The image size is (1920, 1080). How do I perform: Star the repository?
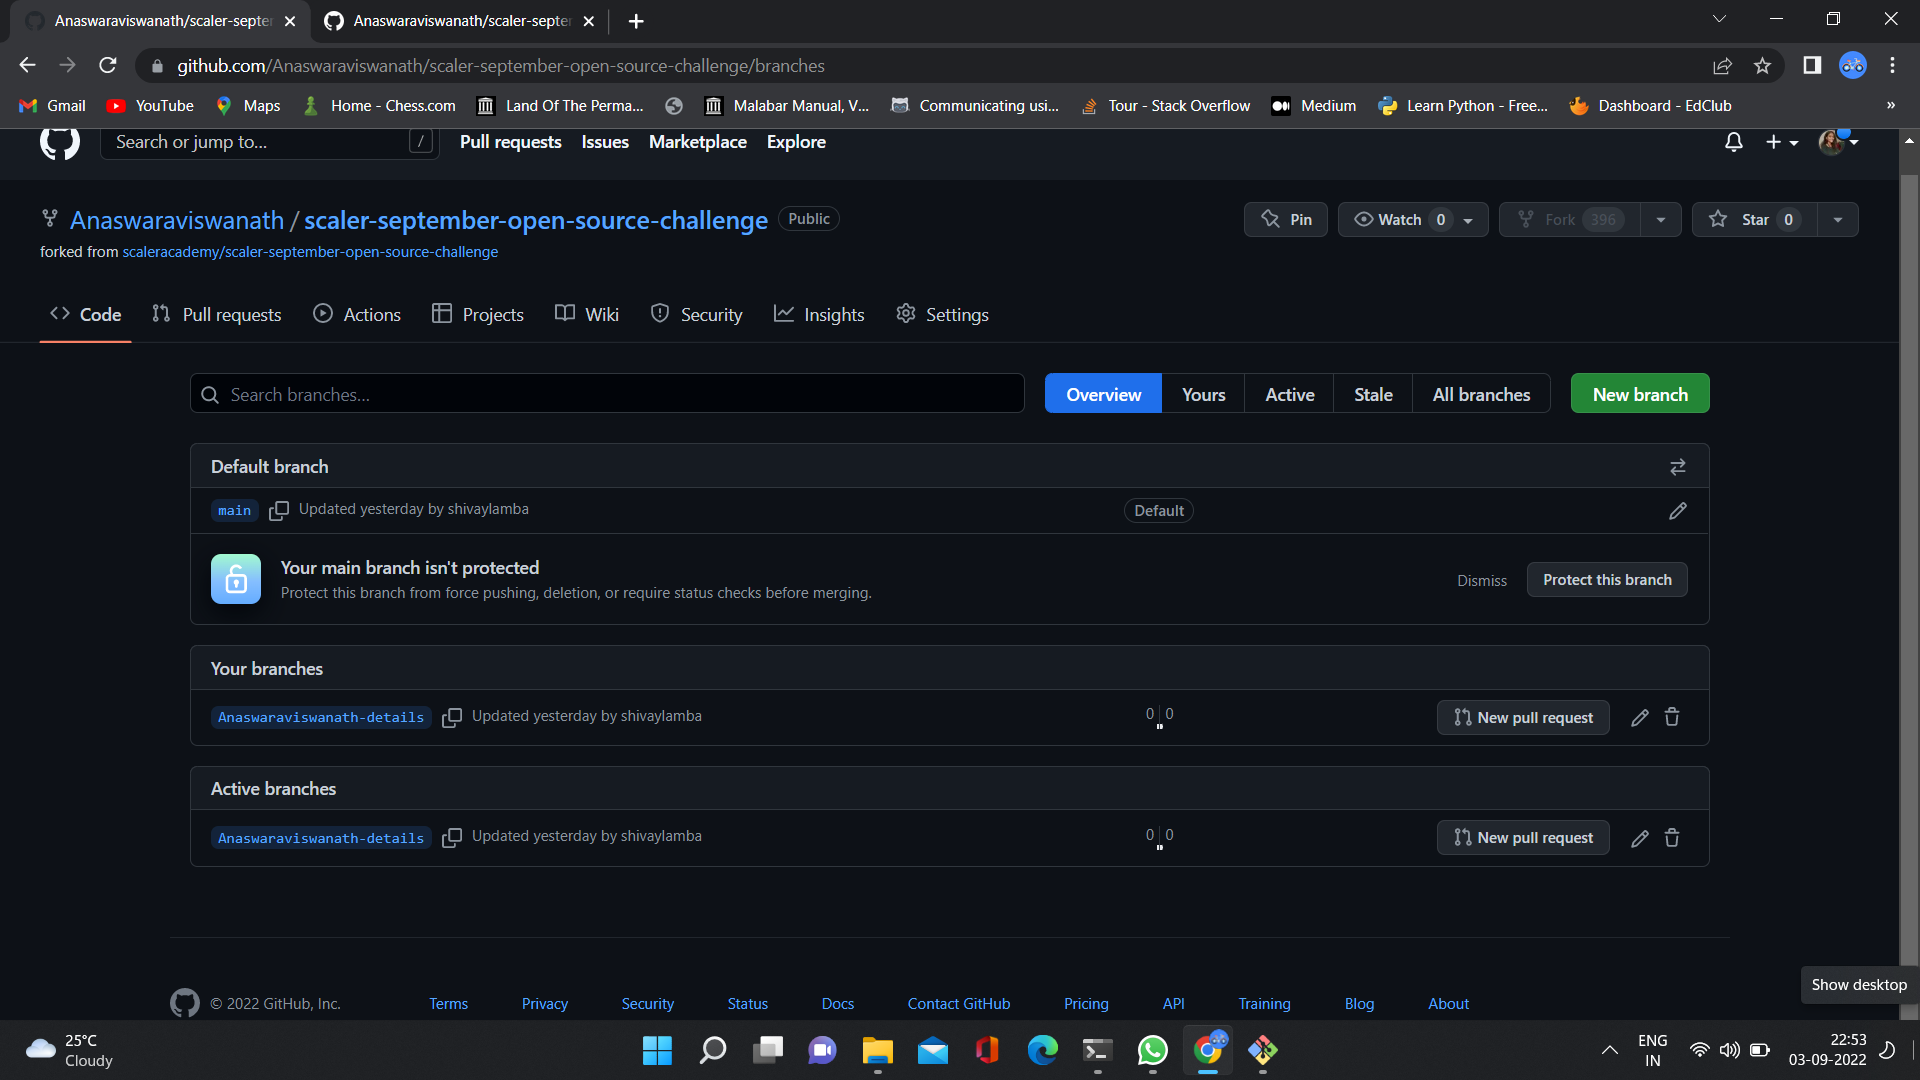point(1753,219)
